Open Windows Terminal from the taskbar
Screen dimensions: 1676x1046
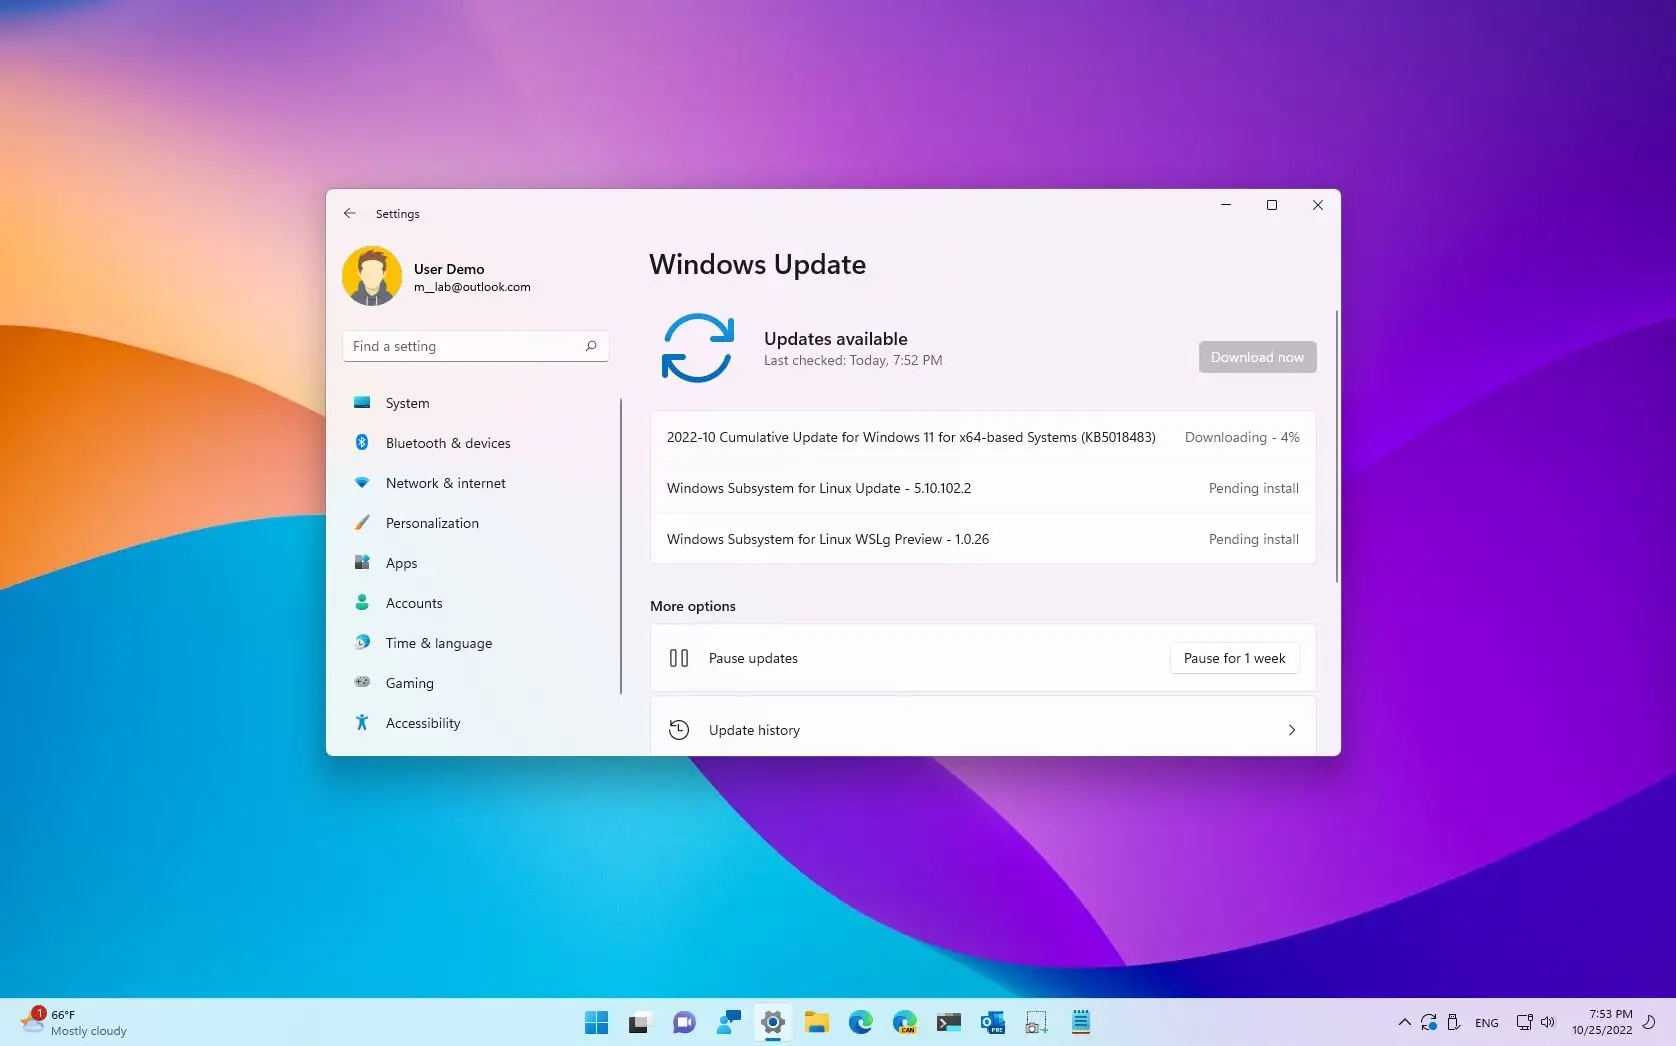948,1022
